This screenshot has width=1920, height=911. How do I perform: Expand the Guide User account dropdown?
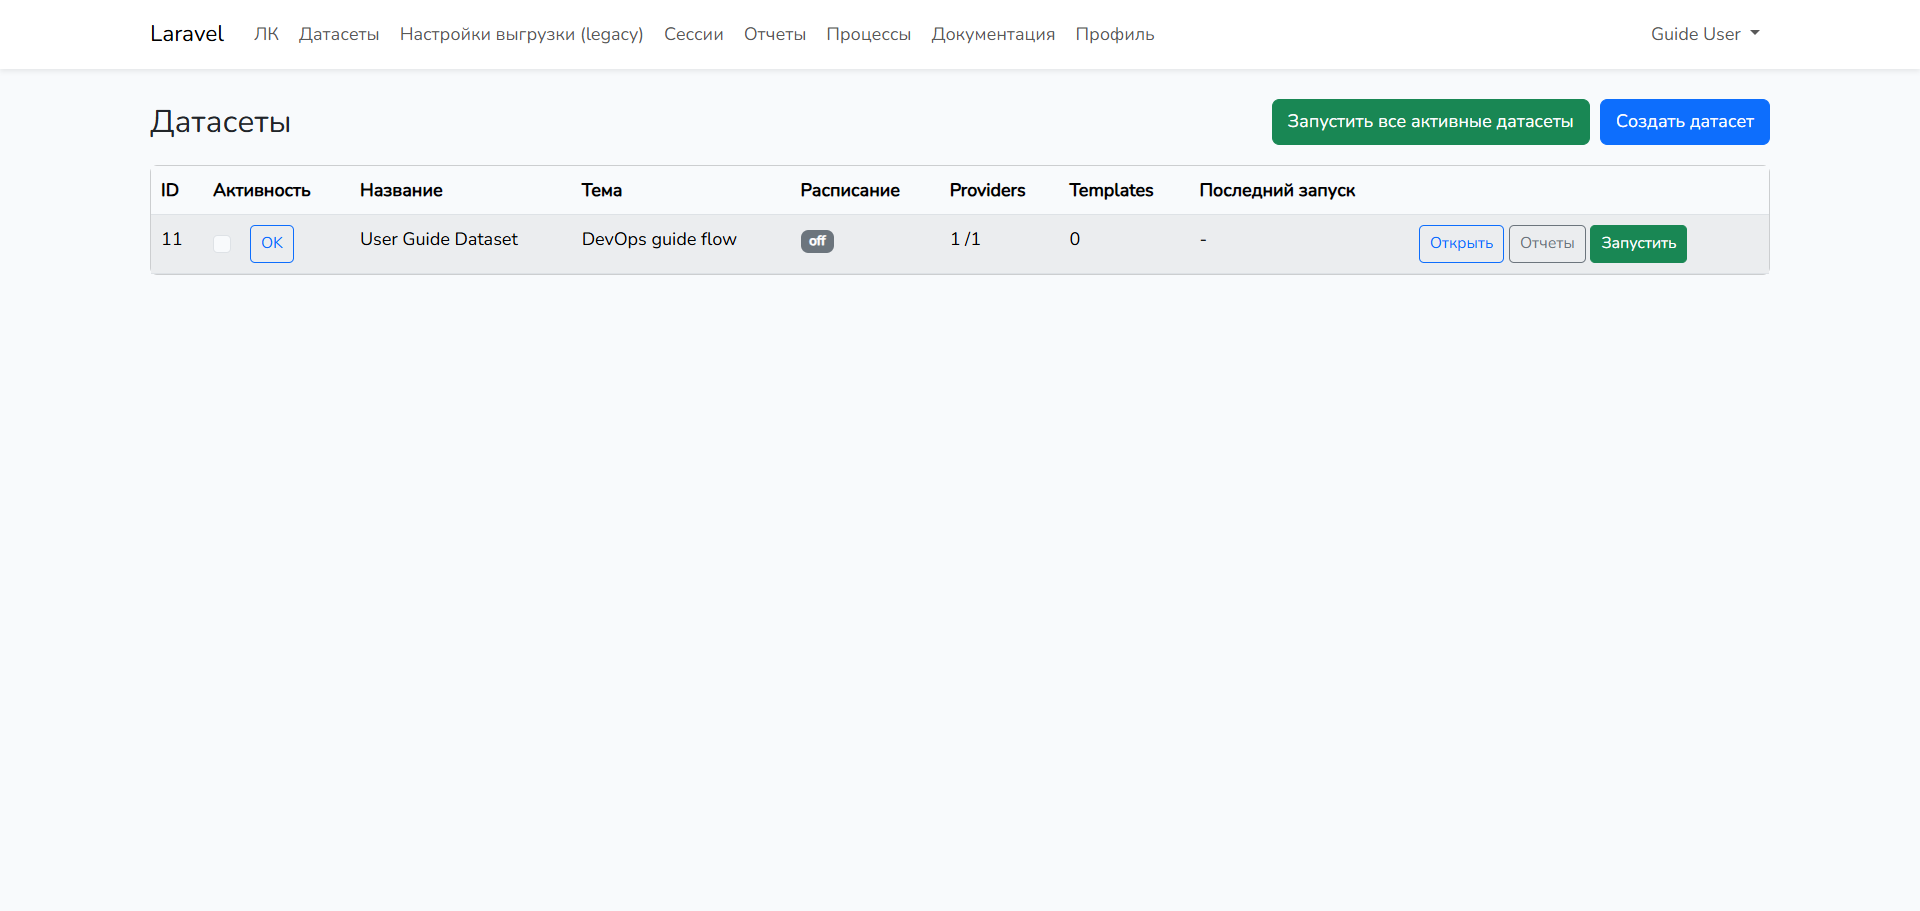pyautogui.click(x=1704, y=34)
